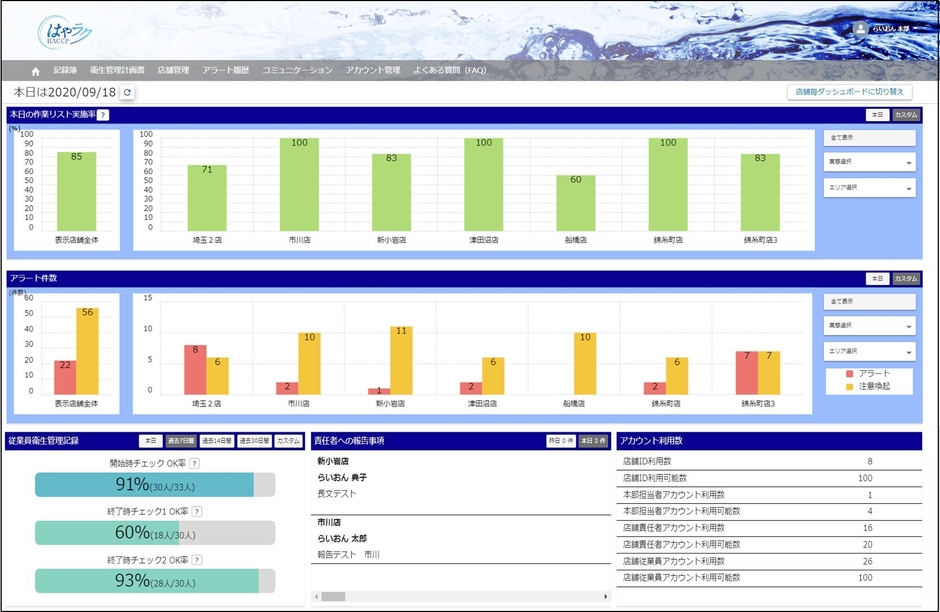Click help icon next to 終了時チェック1 OK率
This screenshot has height=612, width=940.
196,511
